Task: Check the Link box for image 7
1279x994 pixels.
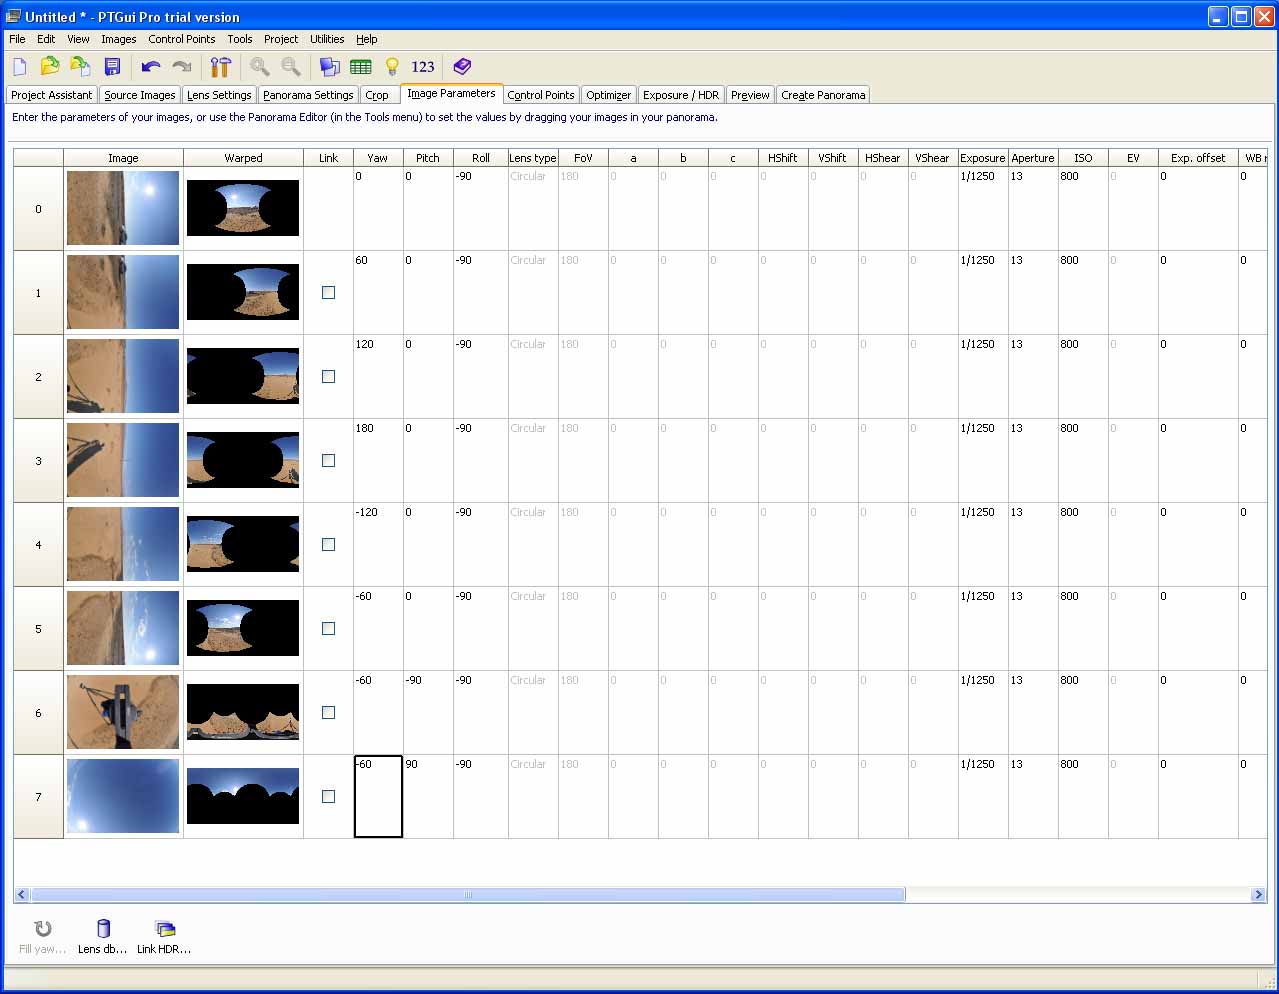Action: point(328,797)
